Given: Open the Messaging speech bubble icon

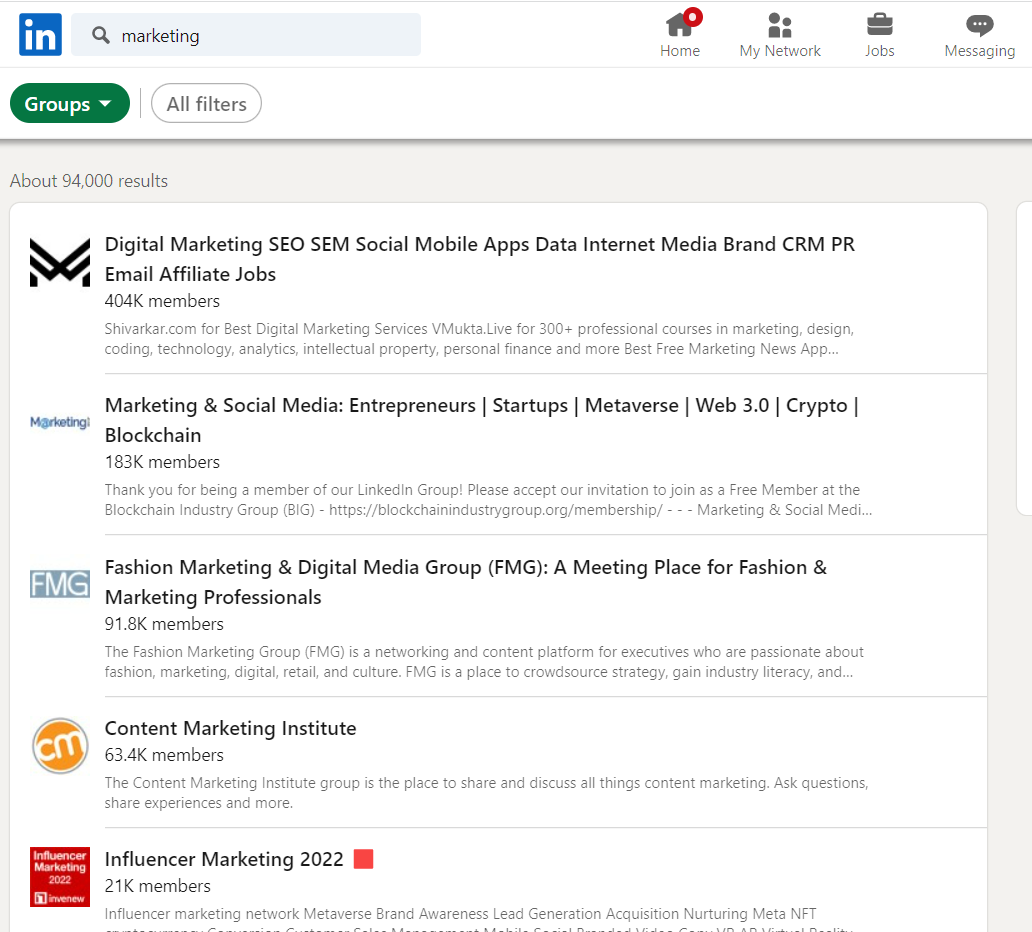Looking at the screenshot, I should pyautogui.click(x=979, y=27).
